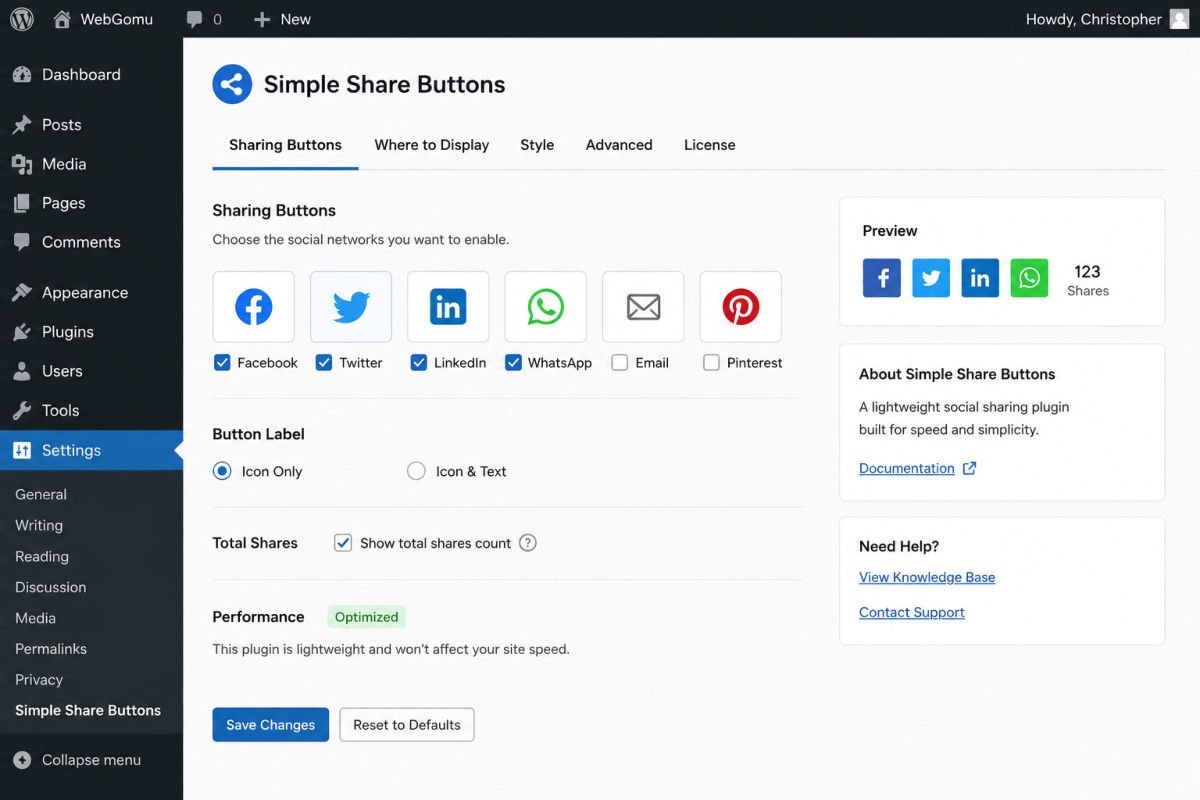Viewport: 1200px width, 800px height.
Task: Open the Posts menu
Action: click(91, 125)
